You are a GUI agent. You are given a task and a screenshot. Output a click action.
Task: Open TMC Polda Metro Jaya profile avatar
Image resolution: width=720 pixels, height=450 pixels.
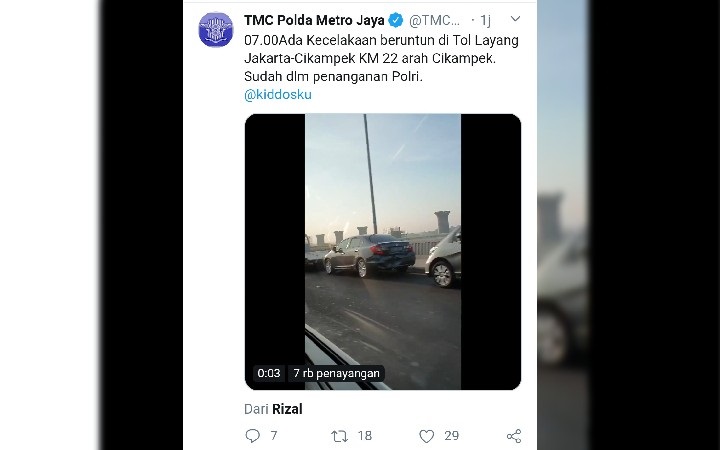point(216,29)
